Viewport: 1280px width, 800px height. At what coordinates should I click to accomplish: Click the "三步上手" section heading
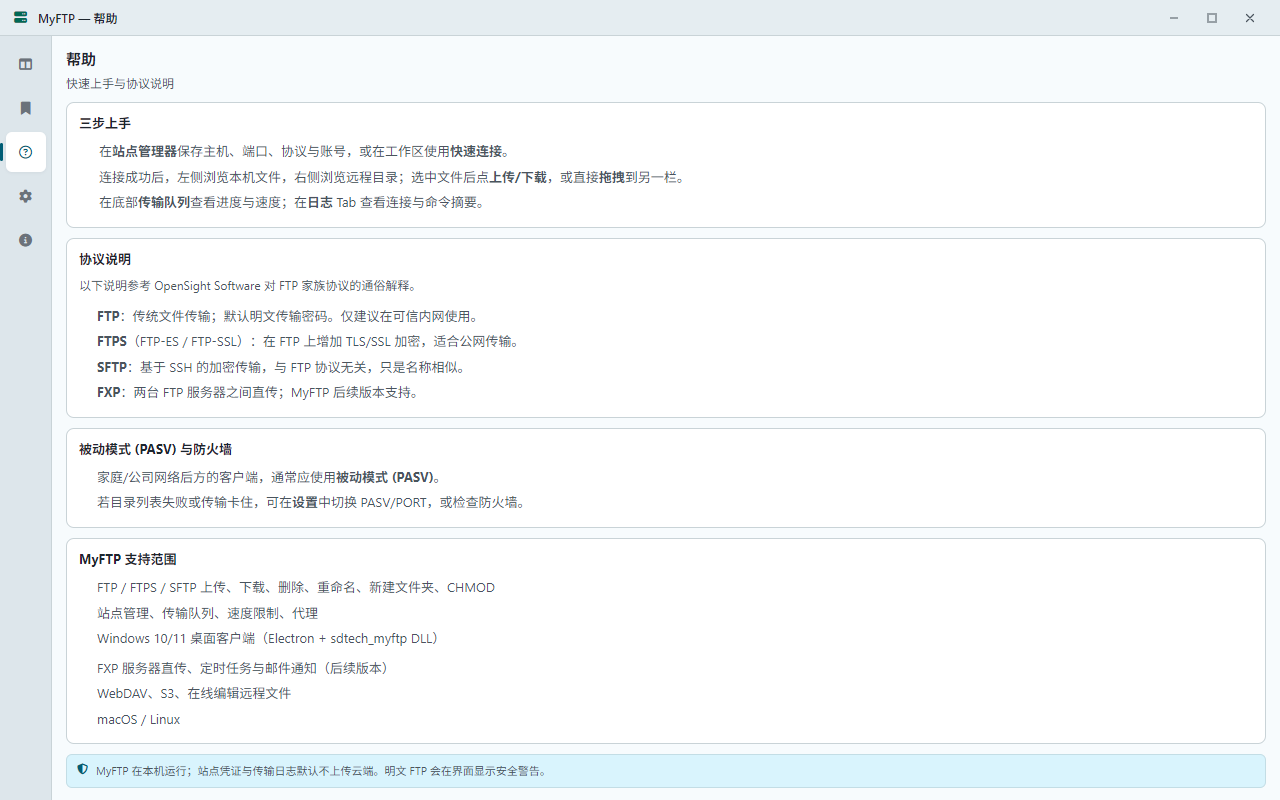coord(105,123)
